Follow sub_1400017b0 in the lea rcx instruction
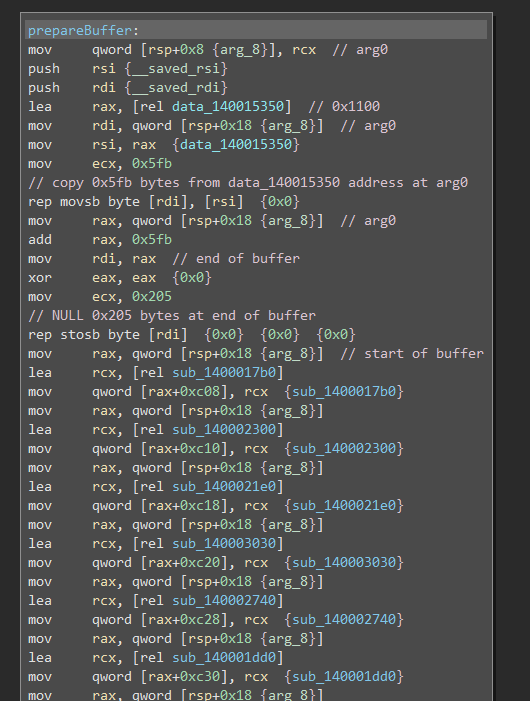Viewport: 530px width, 701px height. [224, 372]
